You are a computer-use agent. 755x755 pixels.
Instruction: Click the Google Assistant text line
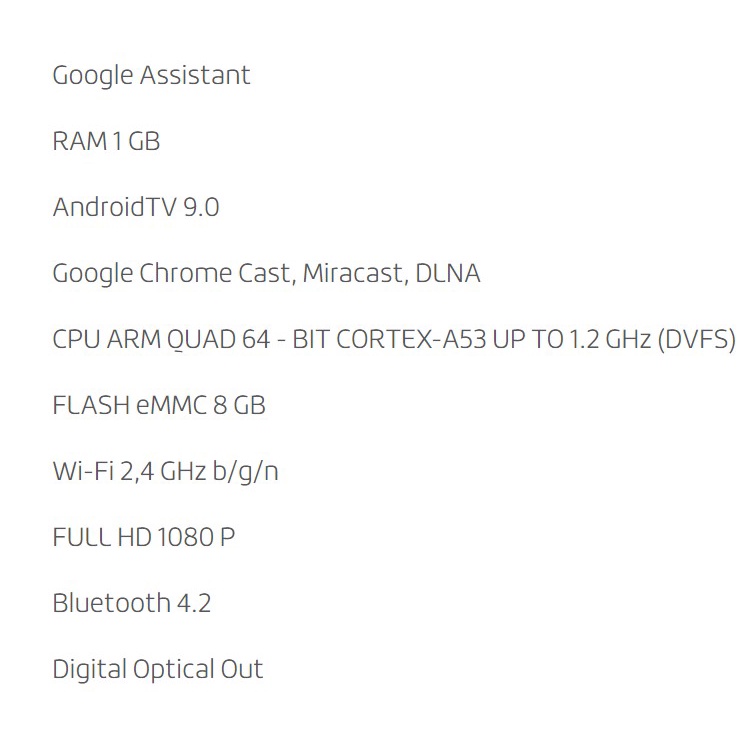pos(151,76)
